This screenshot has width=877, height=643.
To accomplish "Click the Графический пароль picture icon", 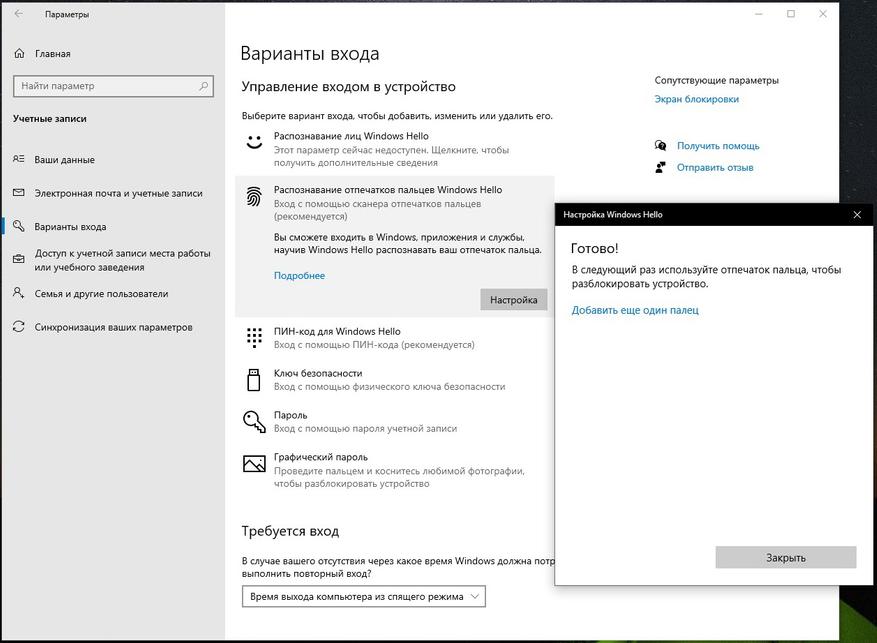I will click(254, 463).
